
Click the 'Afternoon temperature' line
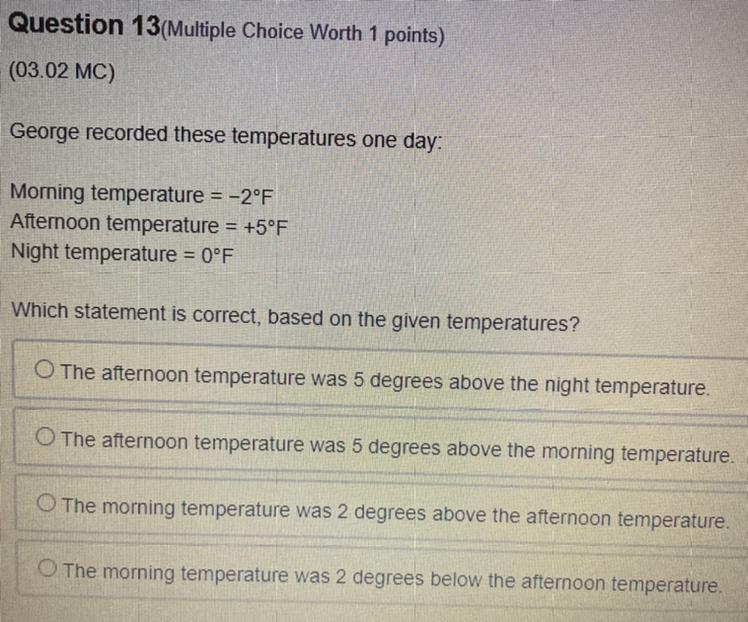coord(149,224)
